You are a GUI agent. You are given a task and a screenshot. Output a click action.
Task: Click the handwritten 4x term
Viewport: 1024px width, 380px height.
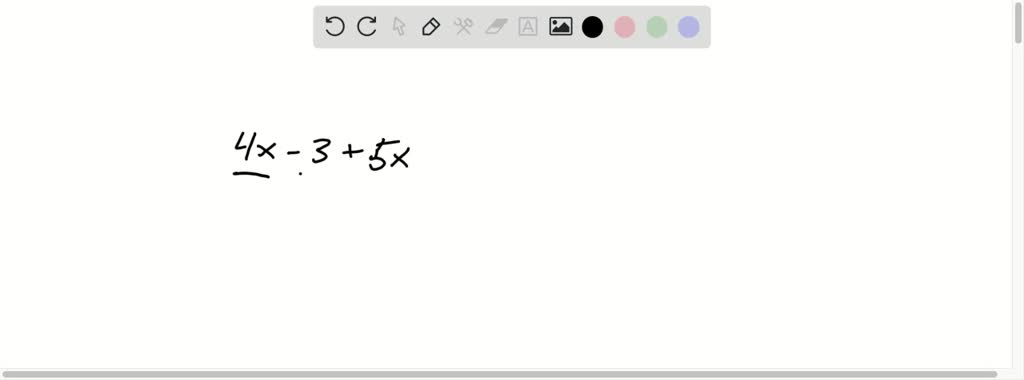(x=255, y=147)
